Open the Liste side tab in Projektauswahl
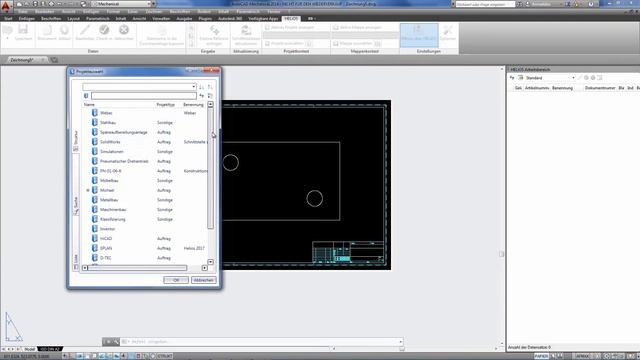This screenshot has height=360, width=640. click(76, 261)
